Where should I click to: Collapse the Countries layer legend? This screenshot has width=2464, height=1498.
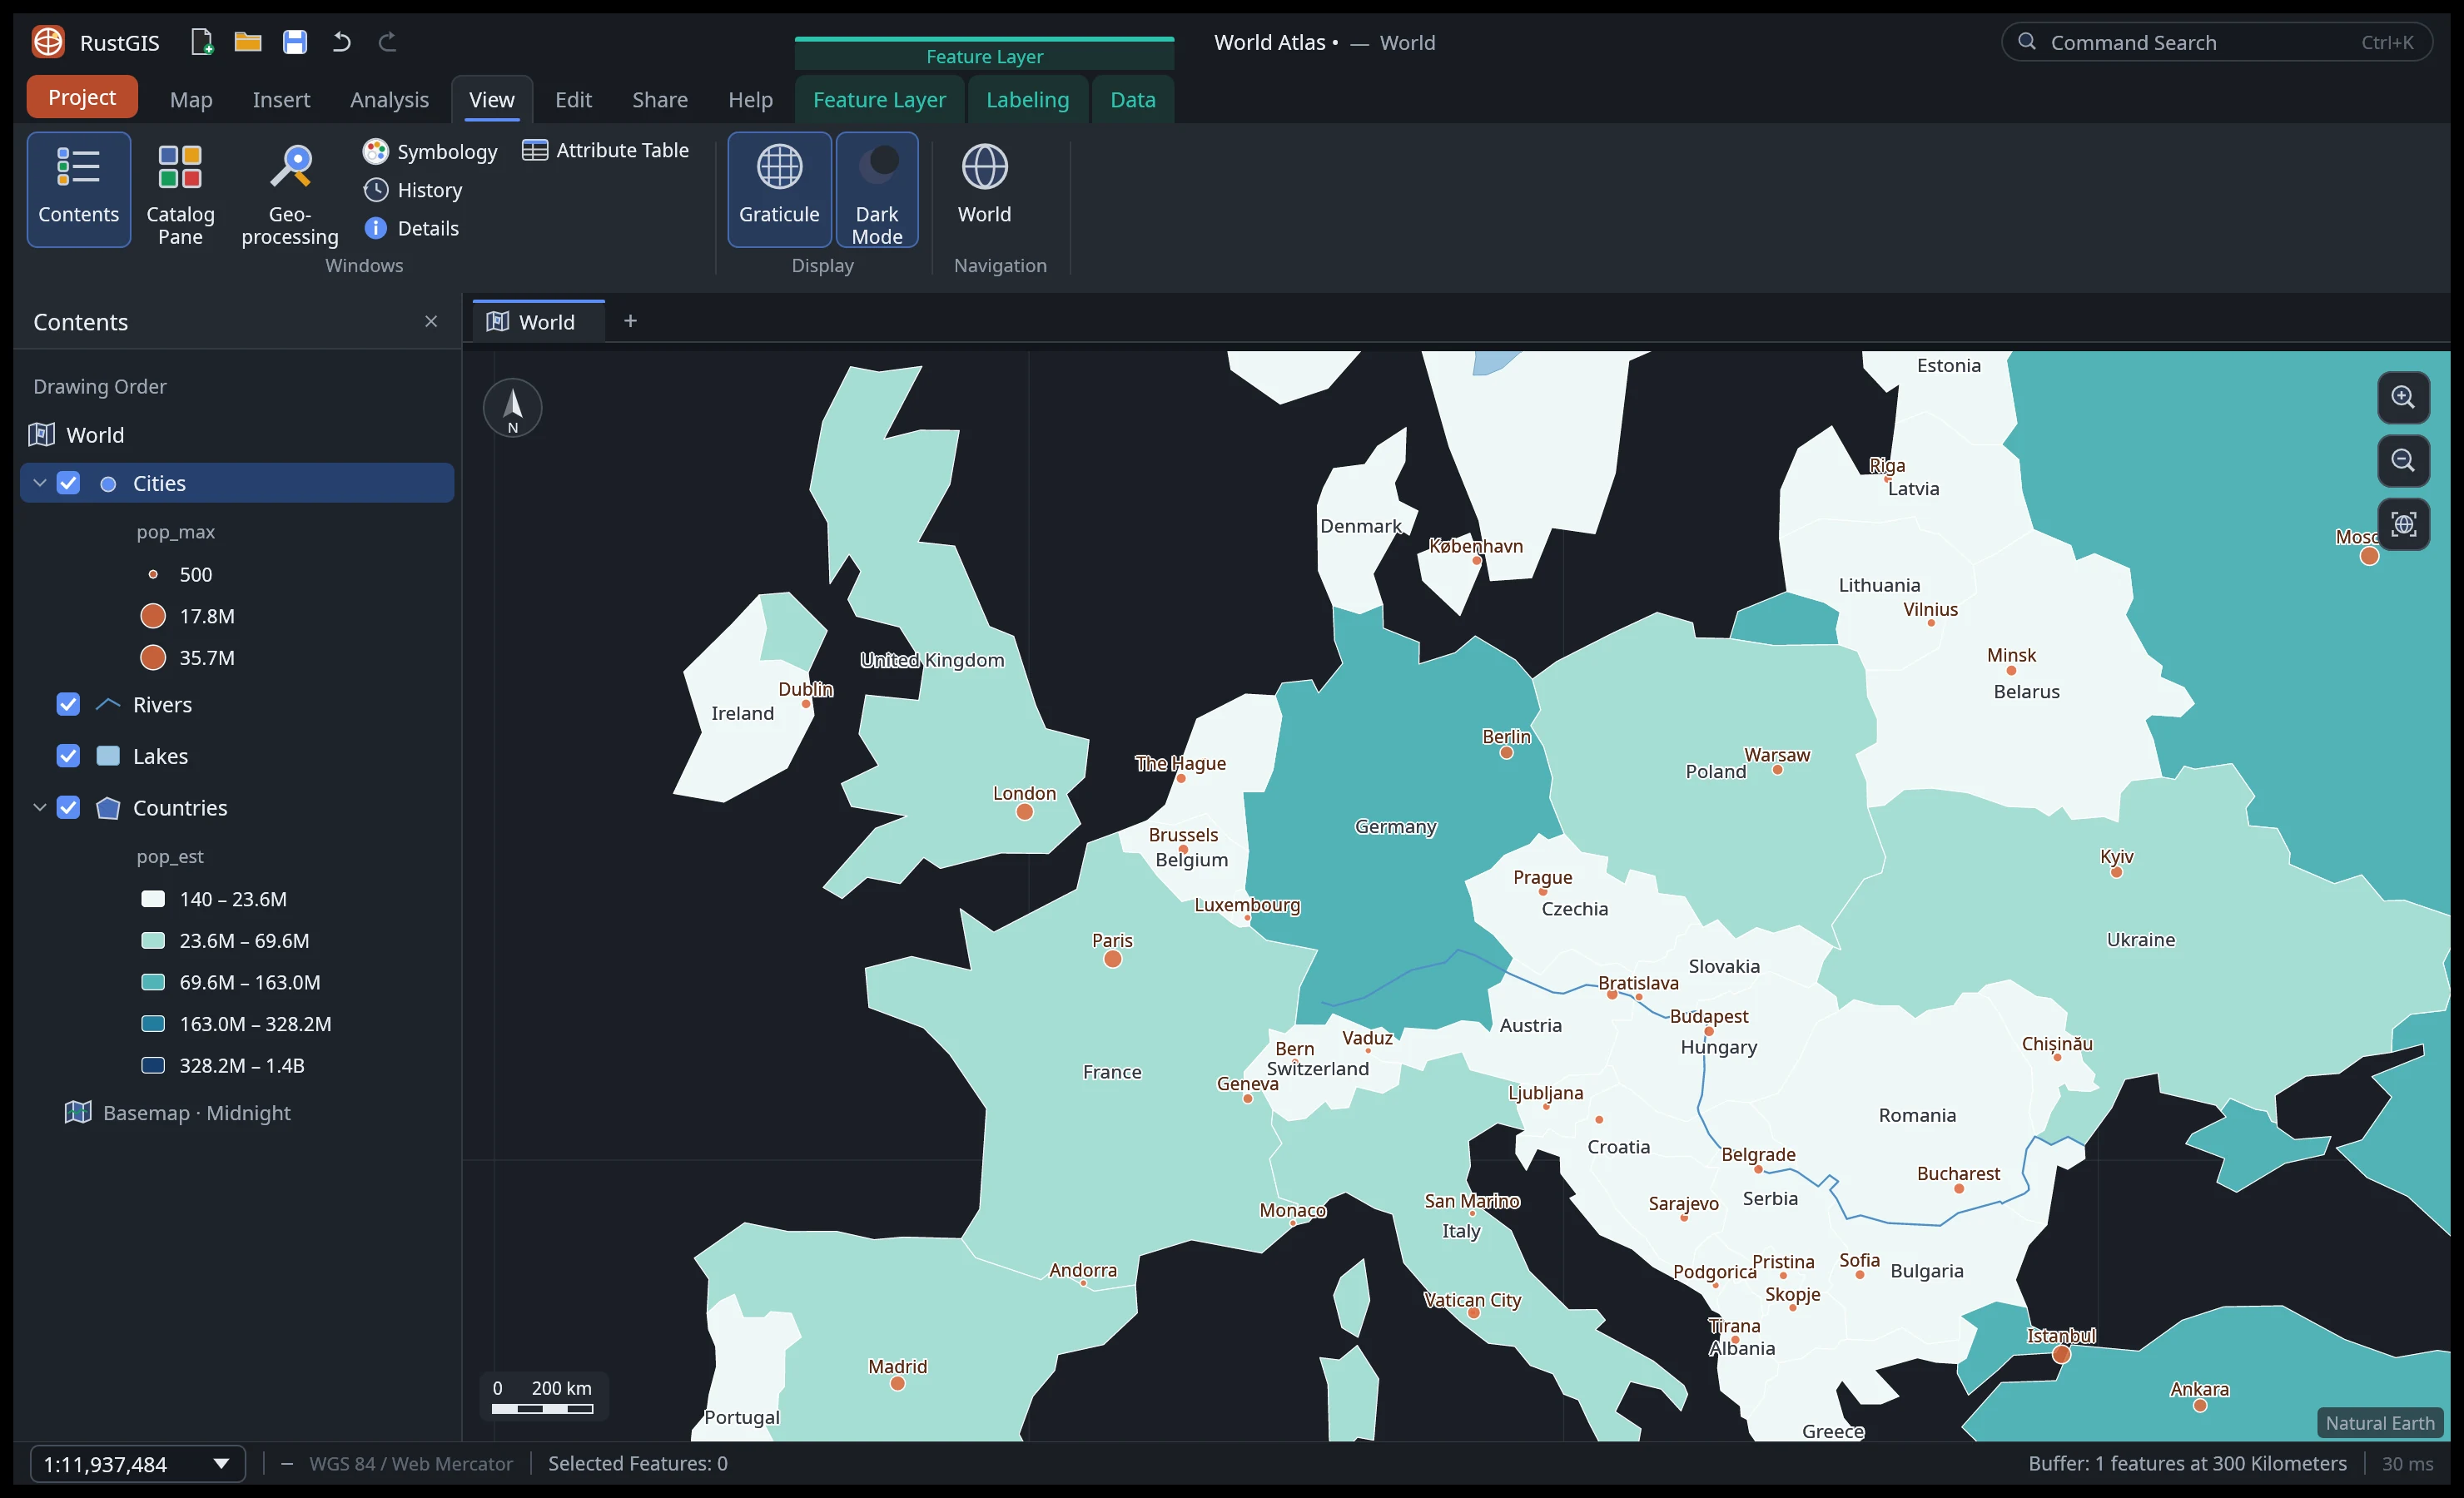click(40, 807)
